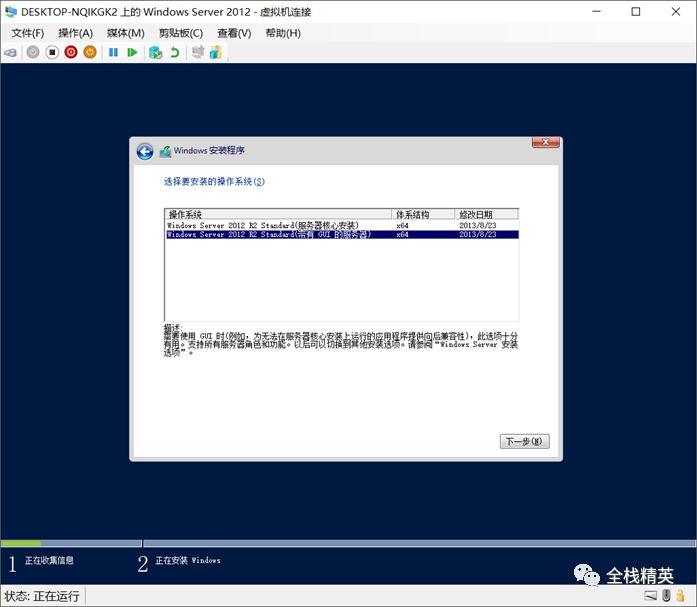Screen dimensions: 697x607
Task: Click the 下一步(N) button
Action: [525, 441]
